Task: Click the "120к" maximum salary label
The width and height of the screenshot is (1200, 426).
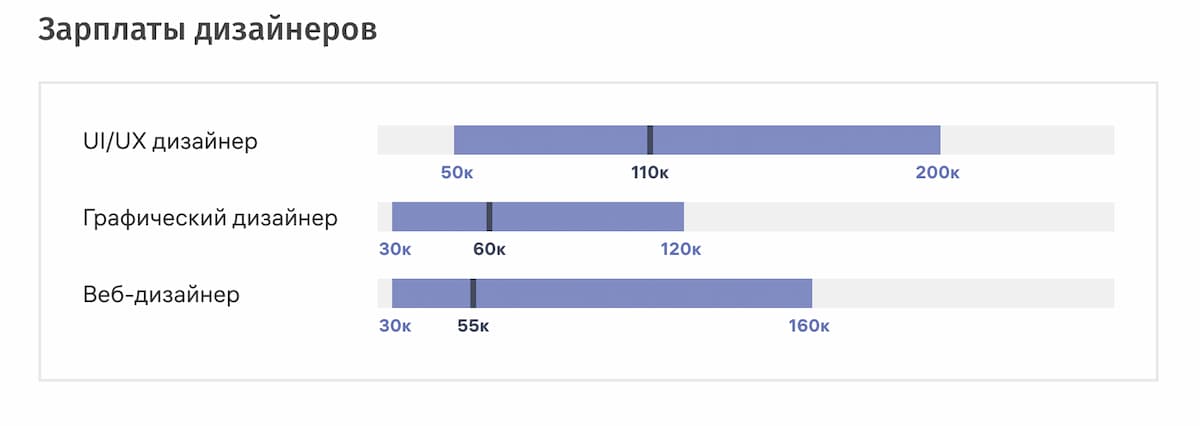Action: tap(681, 249)
